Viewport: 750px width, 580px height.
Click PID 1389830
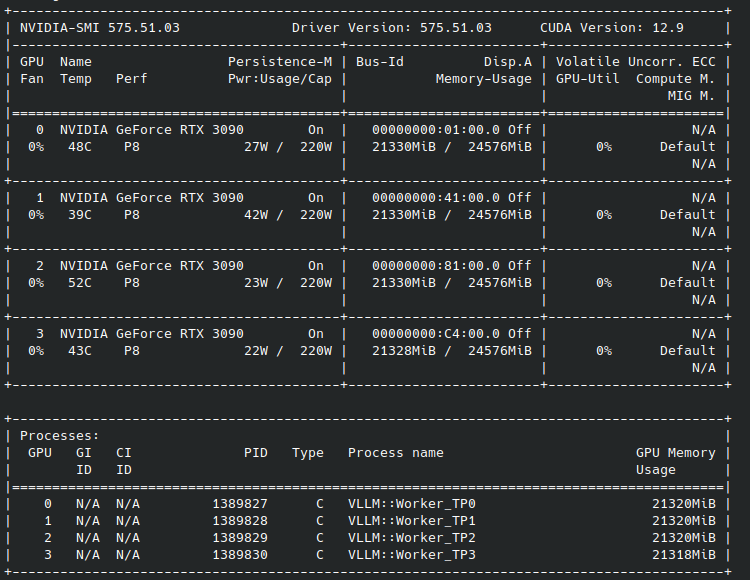coord(240,555)
